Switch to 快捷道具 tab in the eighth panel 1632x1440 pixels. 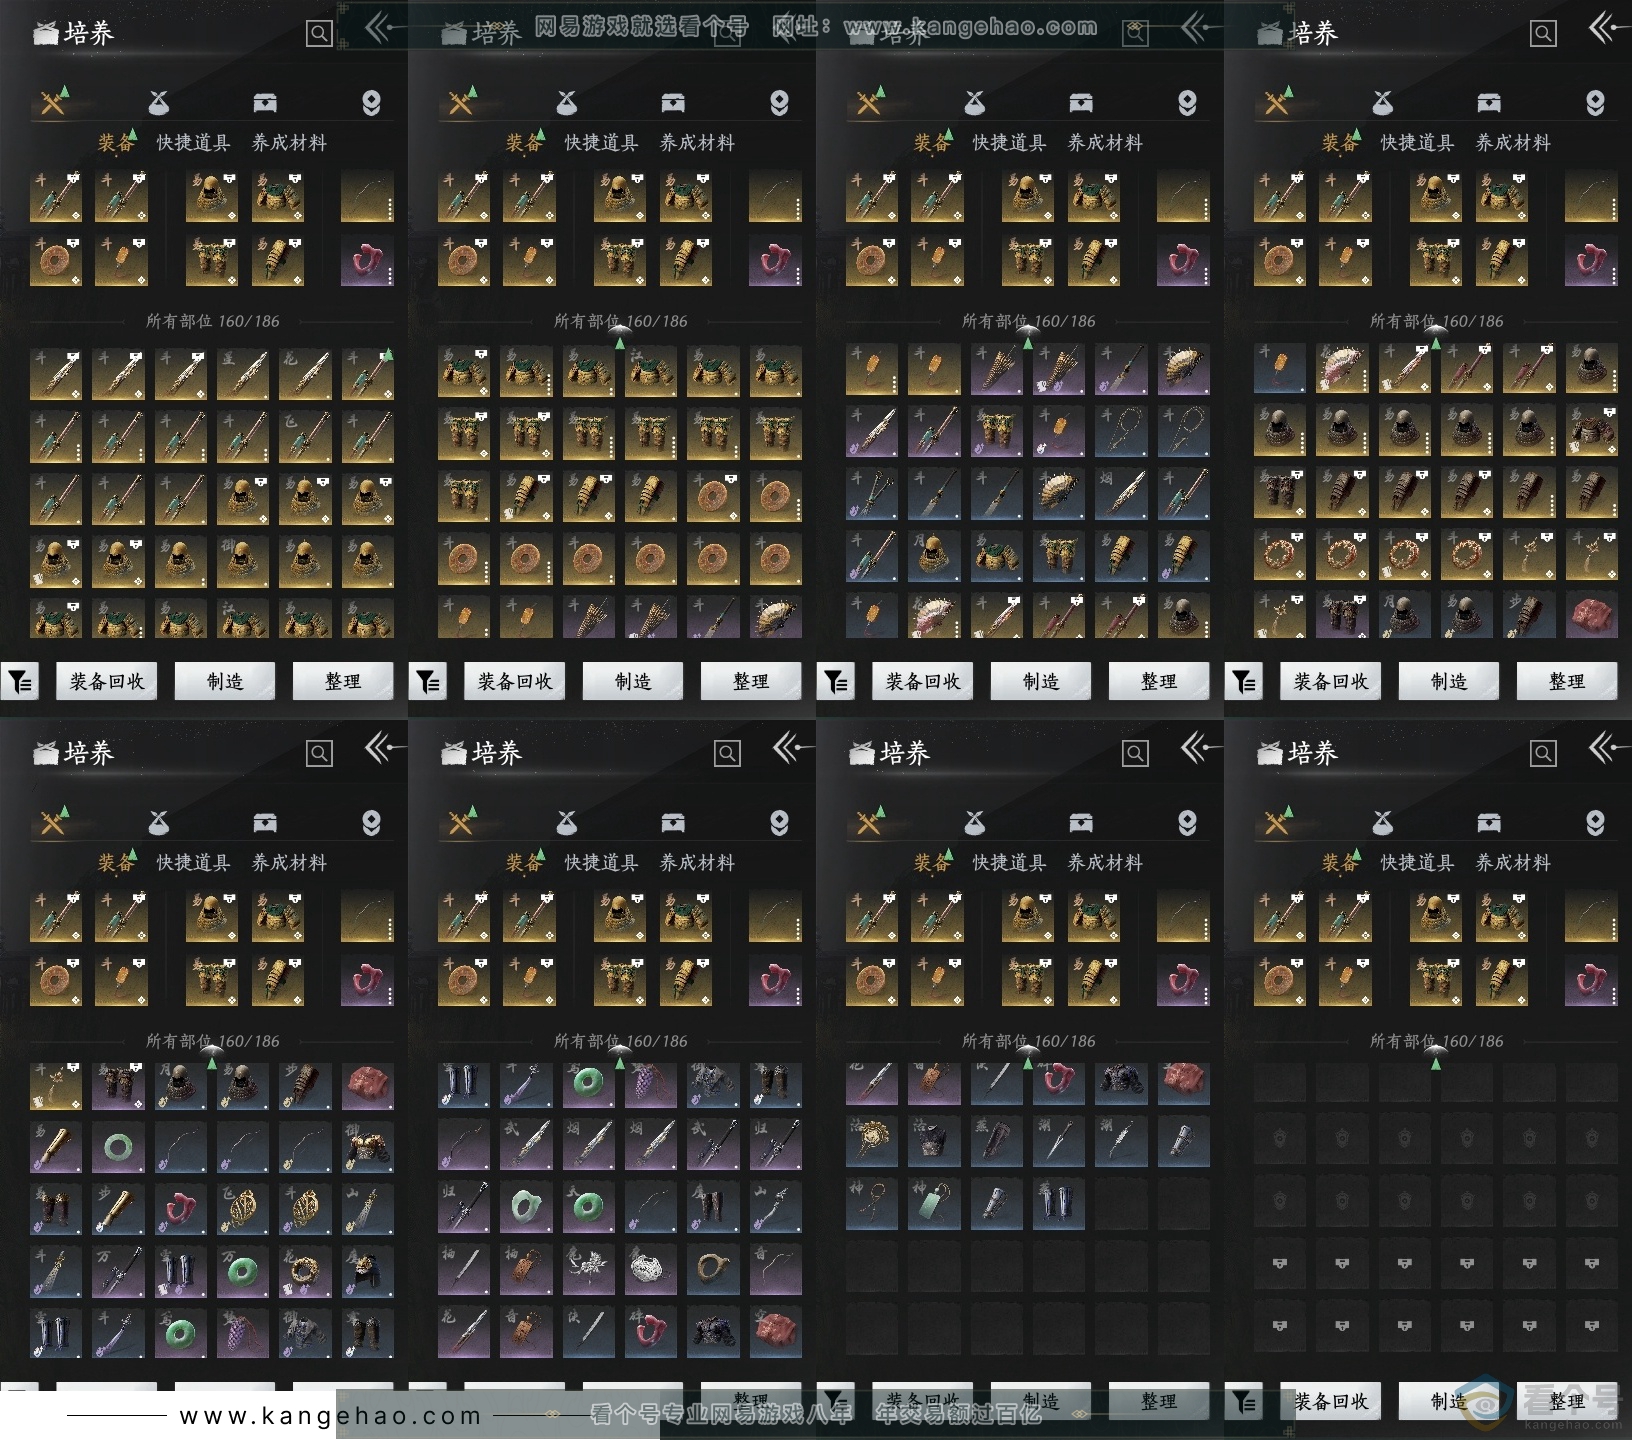coord(1417,862)
